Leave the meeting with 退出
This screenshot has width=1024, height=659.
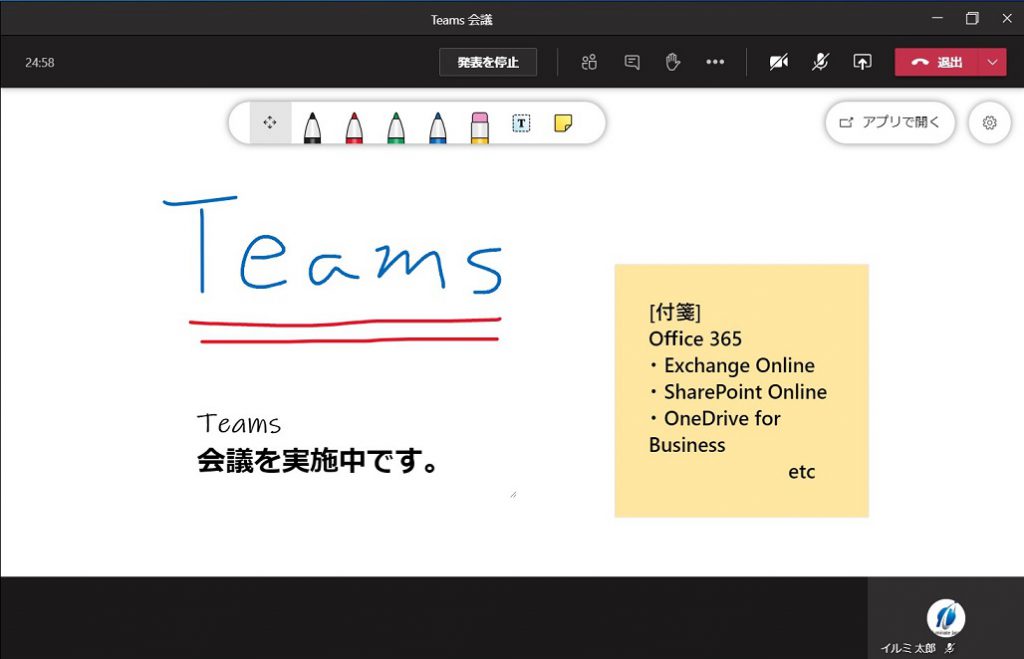(x=936, y=62)
